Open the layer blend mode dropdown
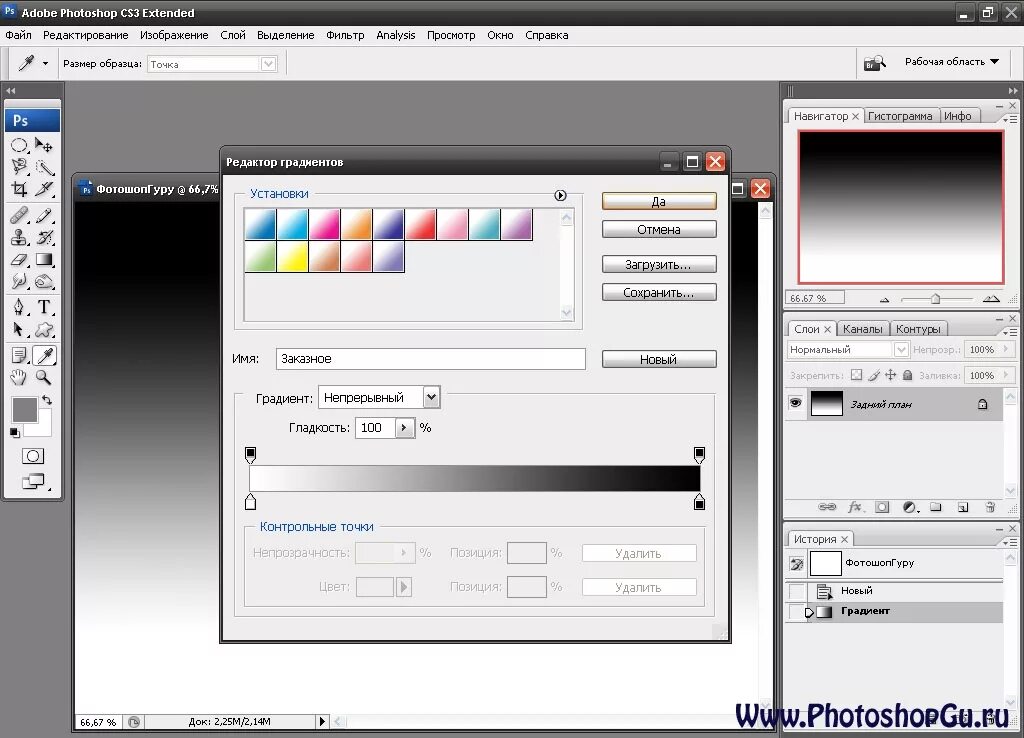 (x=901, y=349)
